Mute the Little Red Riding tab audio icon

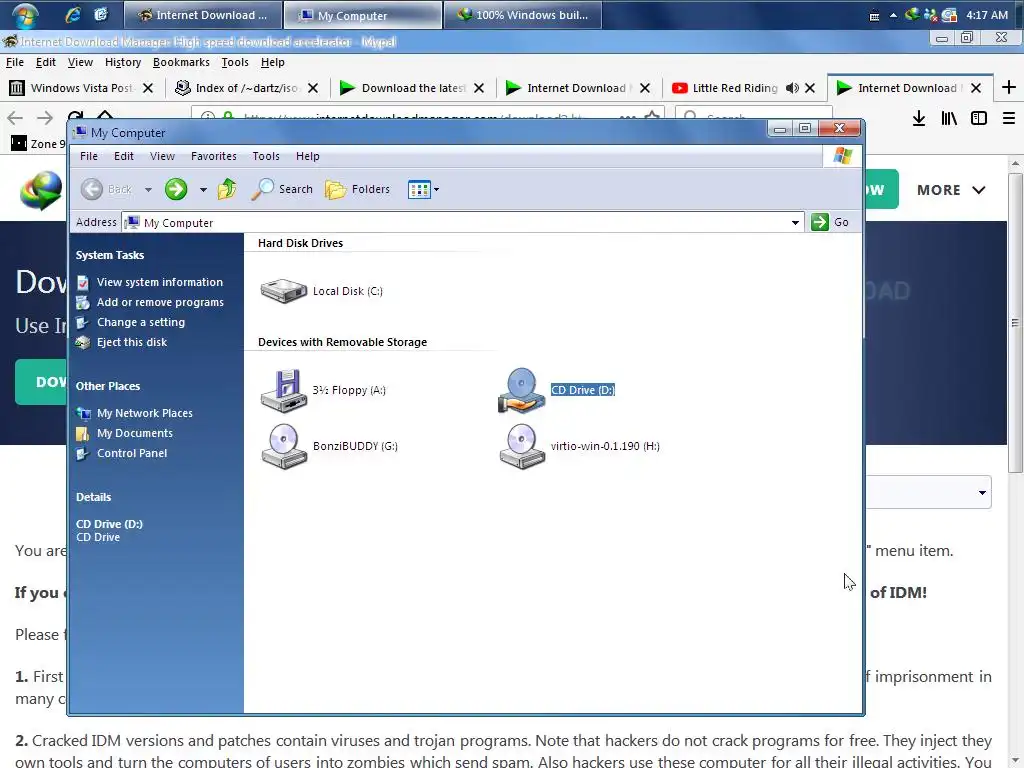coord(792,88)
